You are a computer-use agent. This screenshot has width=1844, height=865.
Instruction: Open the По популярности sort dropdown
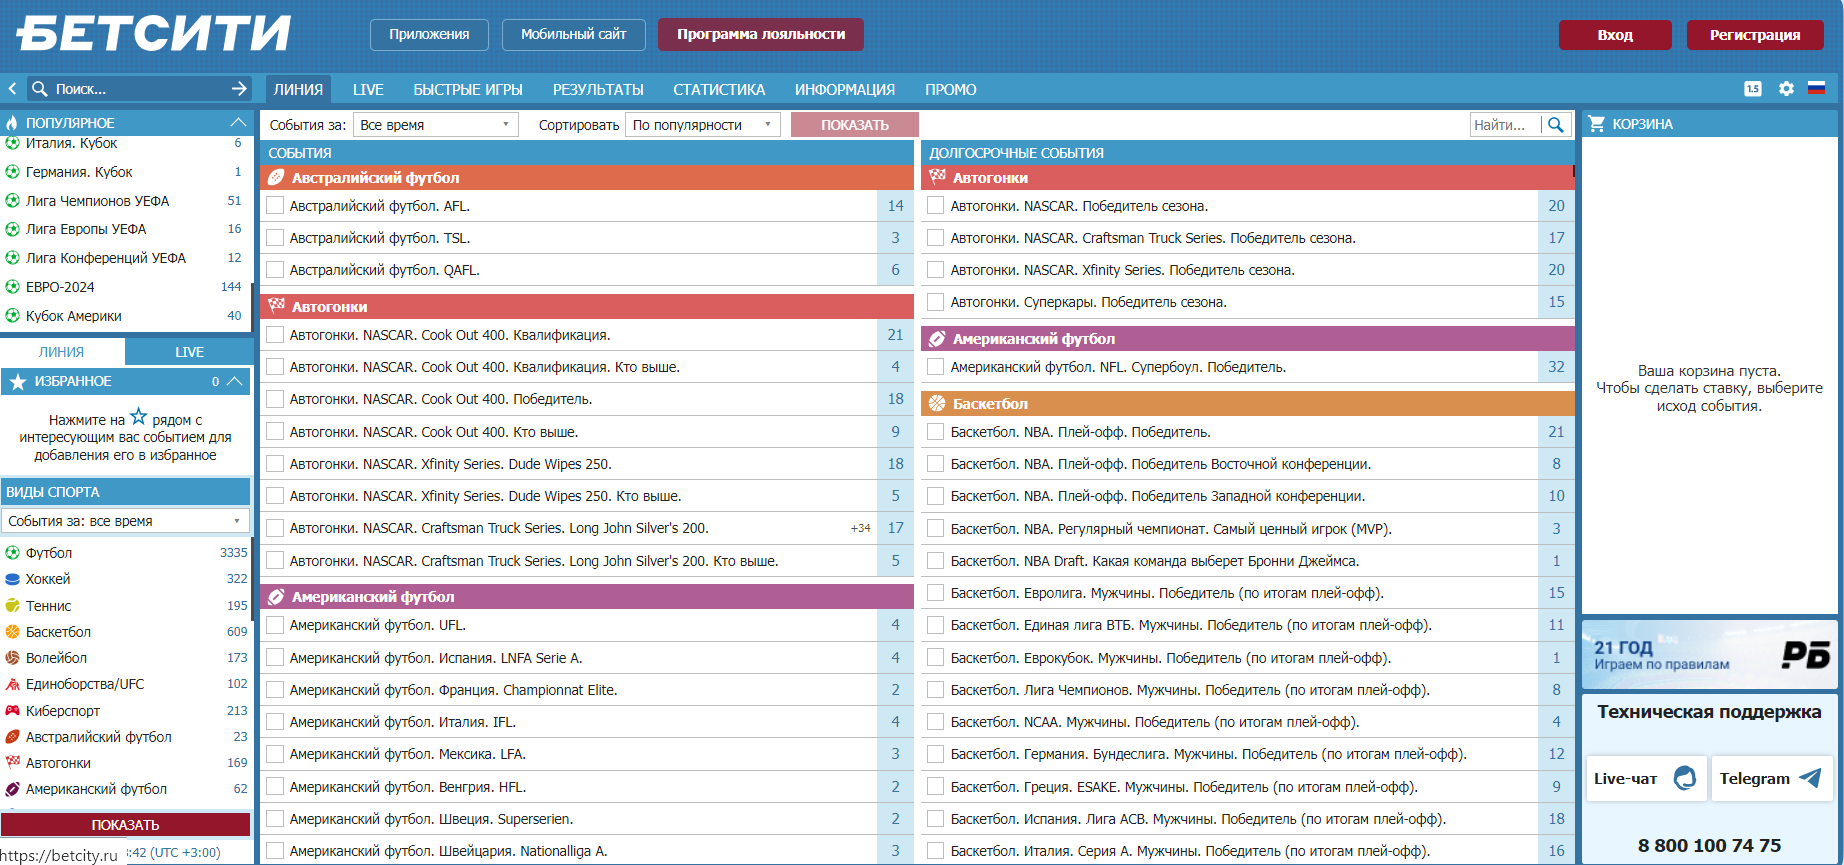point(702,125)
